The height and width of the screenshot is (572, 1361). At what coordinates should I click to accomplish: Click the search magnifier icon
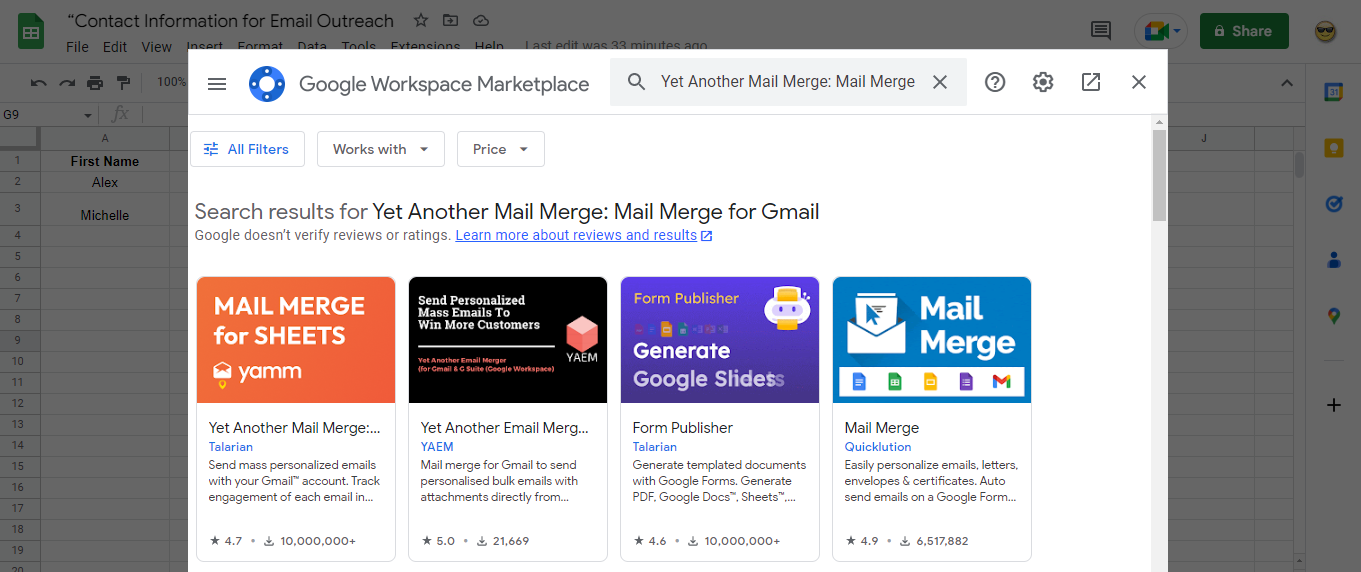[637, 82]
